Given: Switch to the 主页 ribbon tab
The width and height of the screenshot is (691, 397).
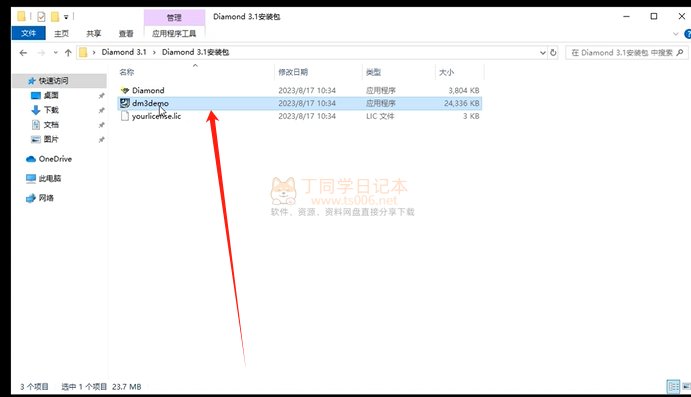Looking at the screenshot, I should click(x=61, y=33).
